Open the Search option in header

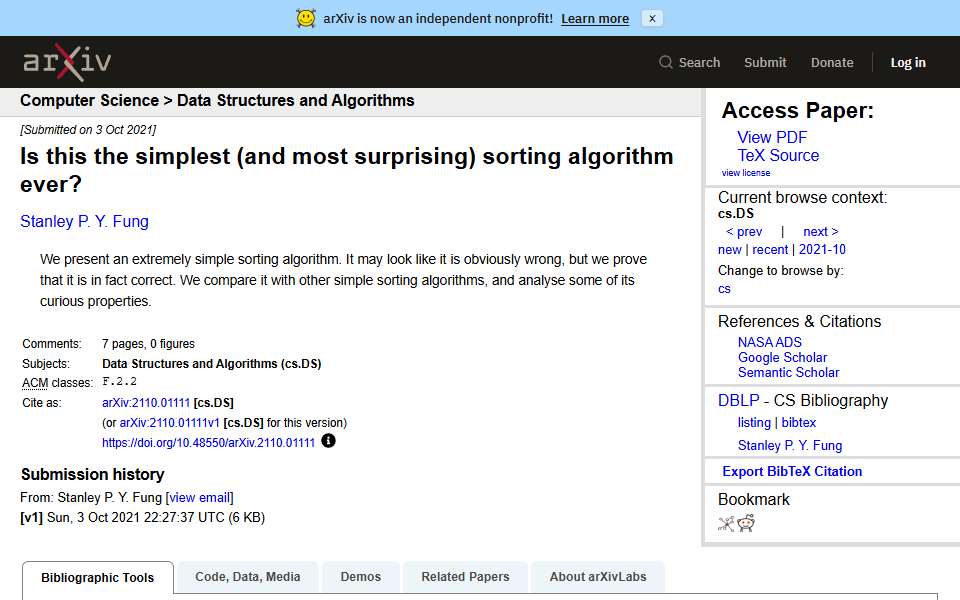click(689, 62)
